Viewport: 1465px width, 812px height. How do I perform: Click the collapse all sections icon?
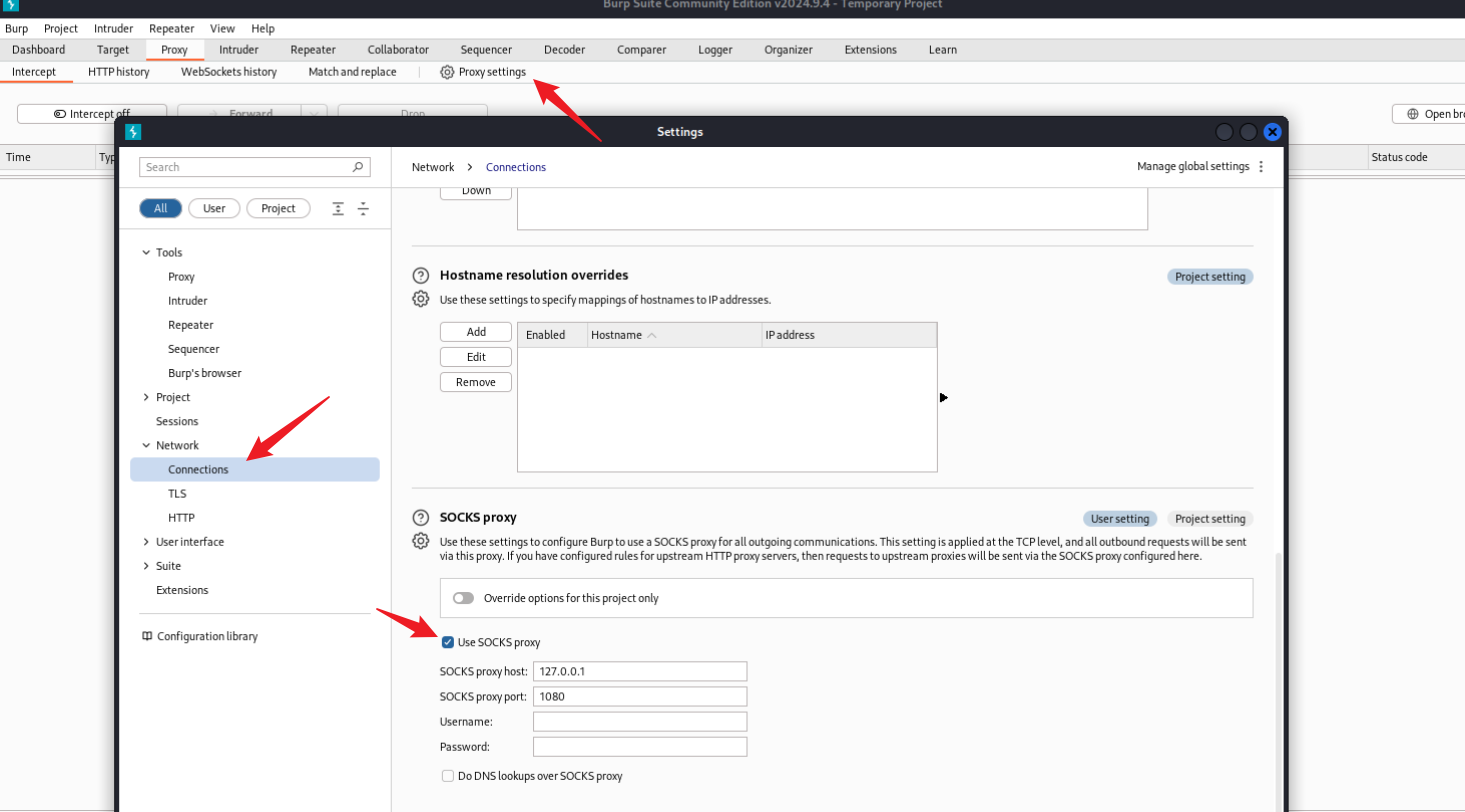363,208
